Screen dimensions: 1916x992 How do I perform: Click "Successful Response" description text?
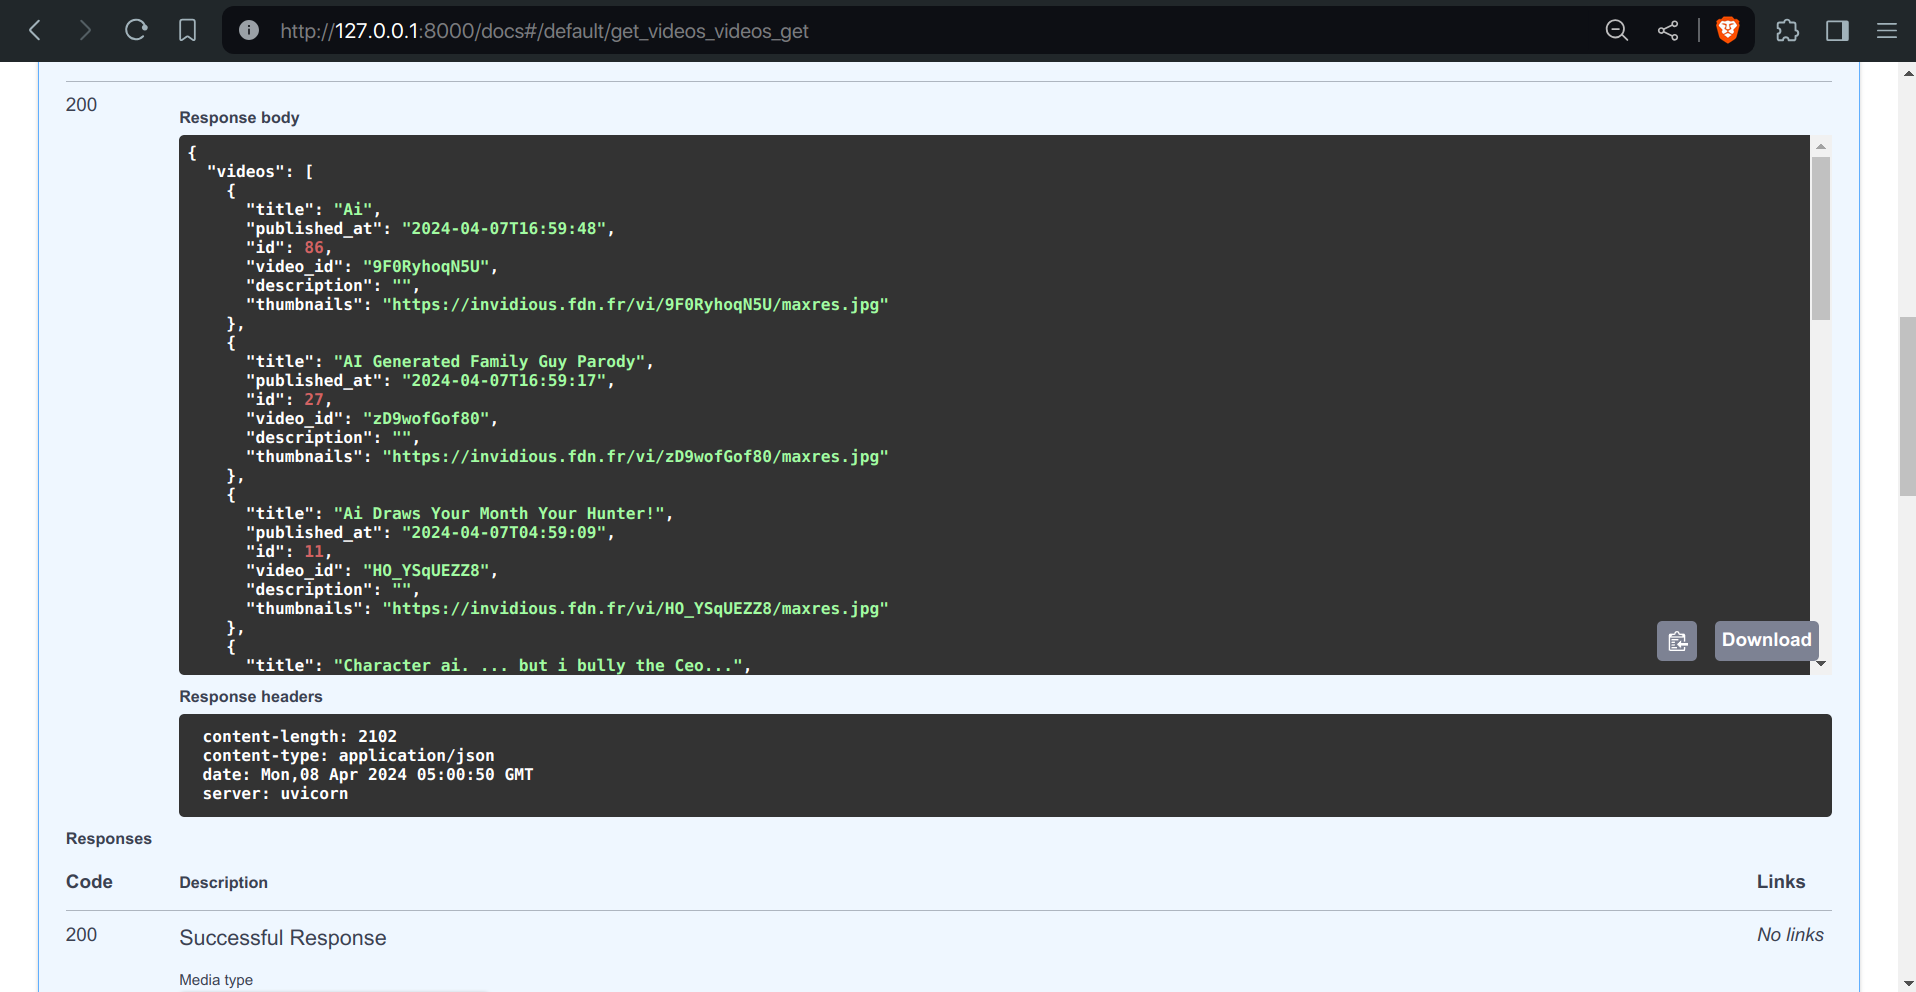[283, 938]
